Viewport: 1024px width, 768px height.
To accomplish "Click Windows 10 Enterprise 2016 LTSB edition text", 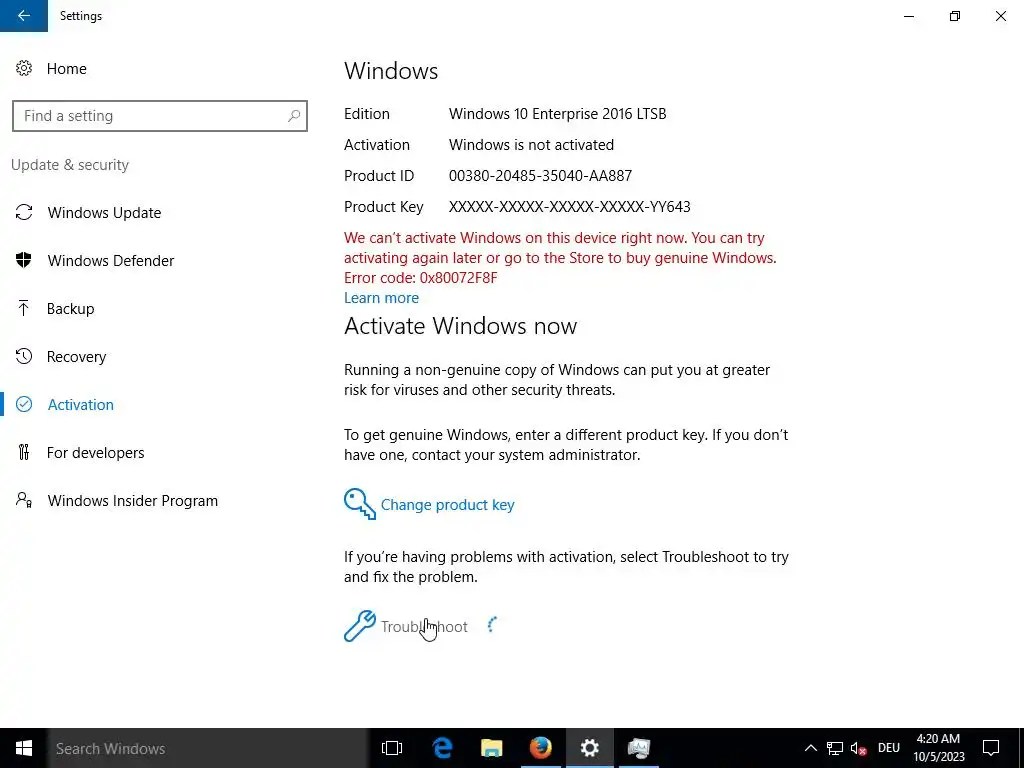I will point(557,114).
